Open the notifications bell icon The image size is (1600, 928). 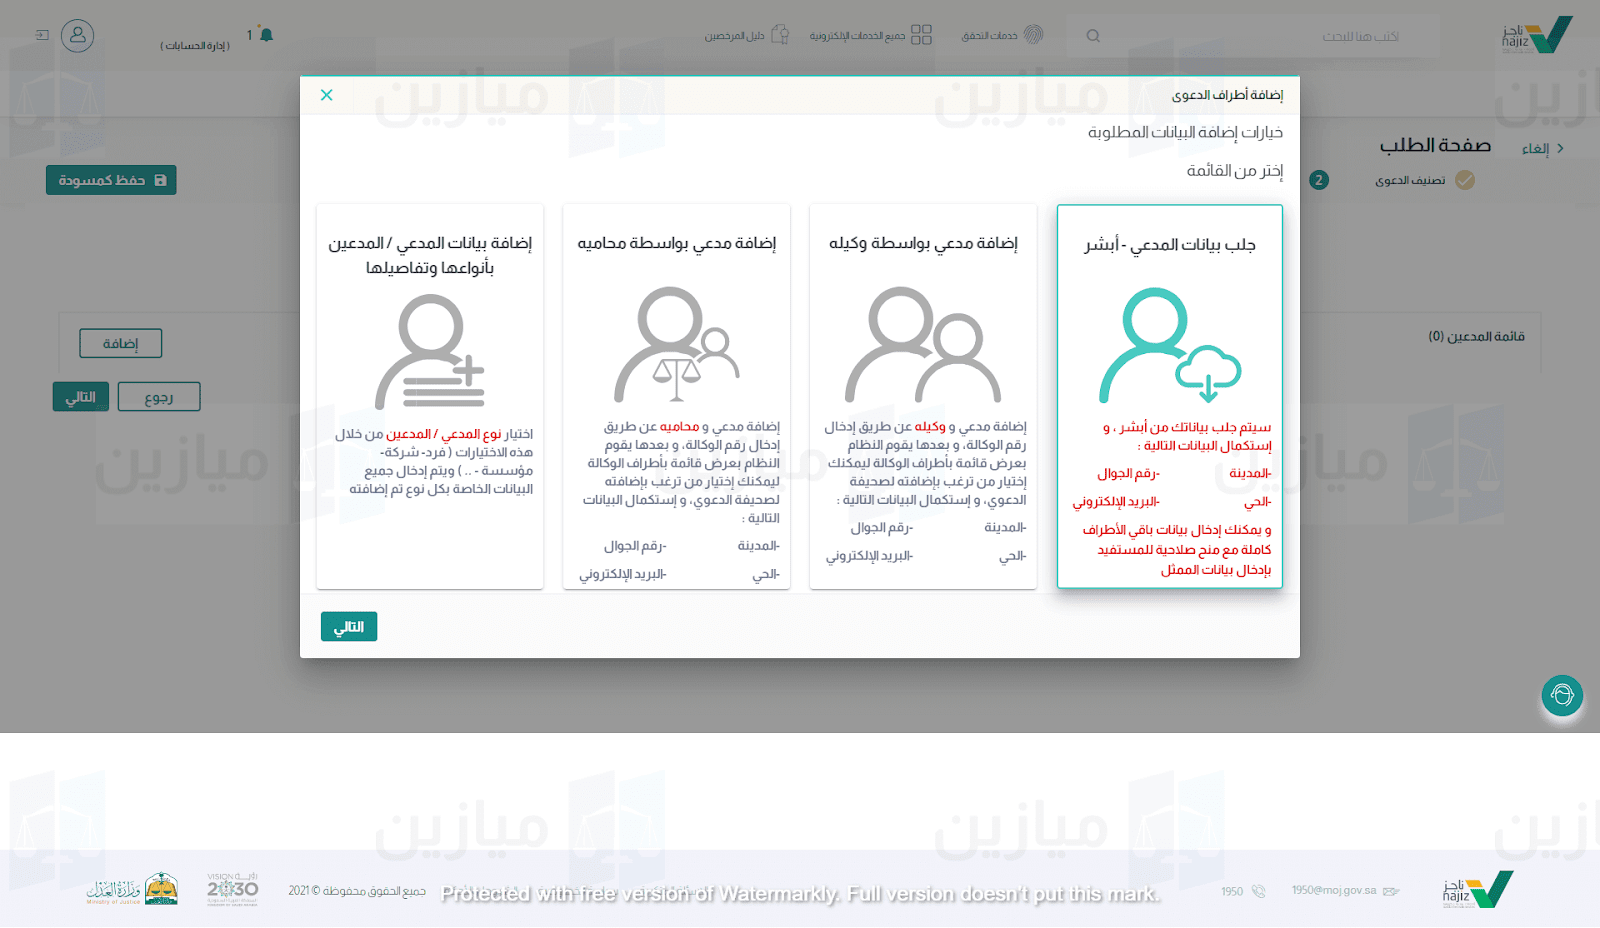[266, 35]
